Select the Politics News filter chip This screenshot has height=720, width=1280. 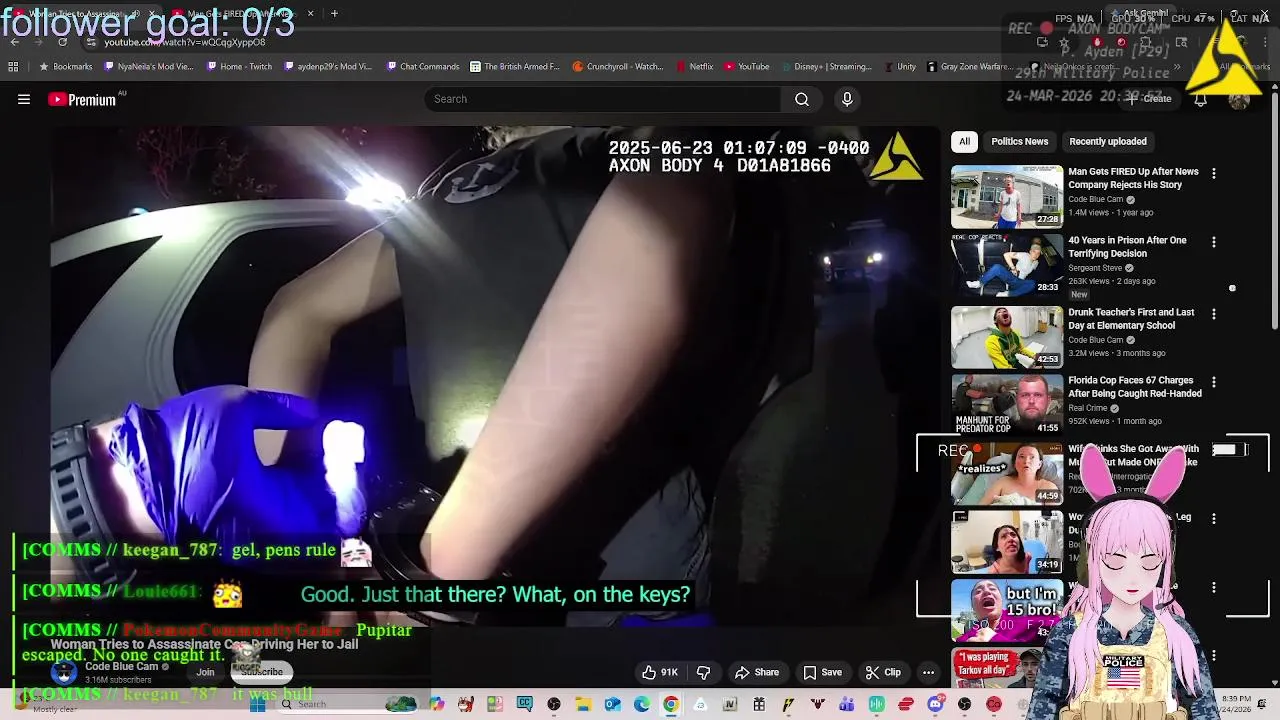(1019, 141)
